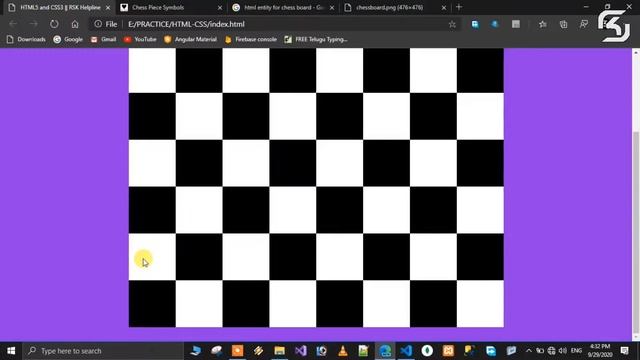Click the ENG language indicator
This screenshot has width=640, height=360.
pyautogui.click(x=576, y=351)
